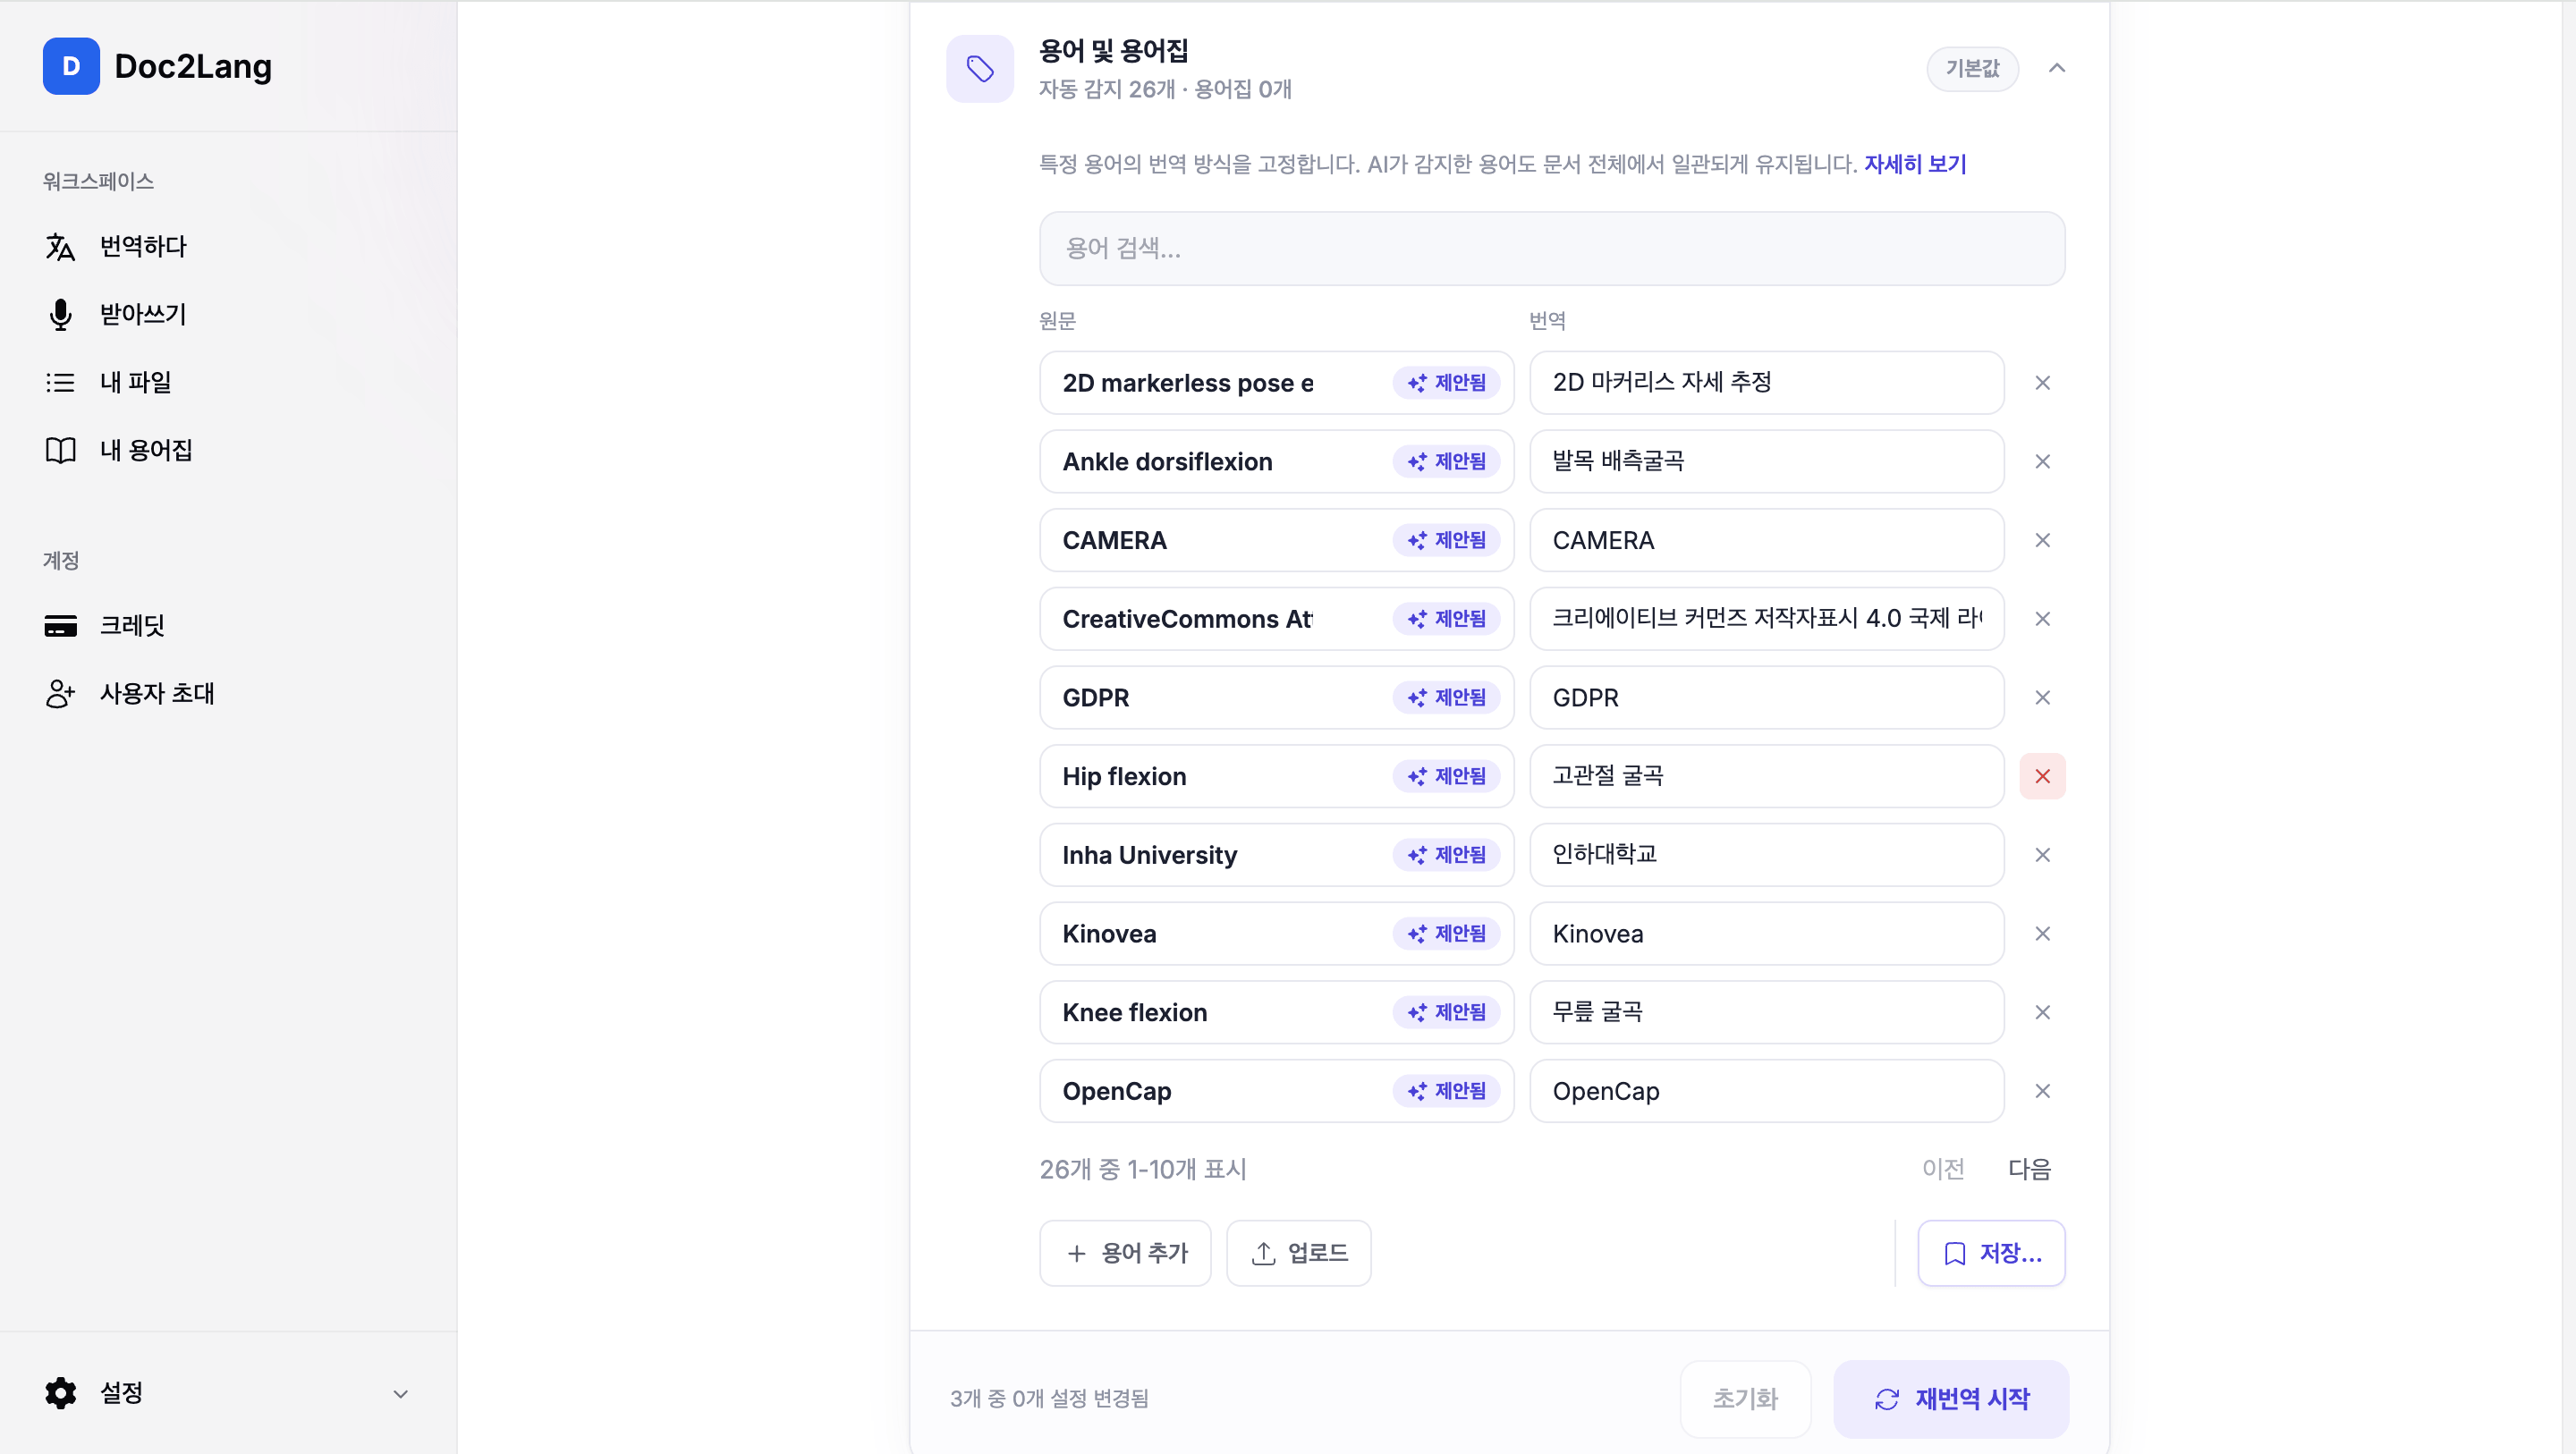
Task: Click 제안됨 badge on OpenCap row
Action: click(1446, 1091)
